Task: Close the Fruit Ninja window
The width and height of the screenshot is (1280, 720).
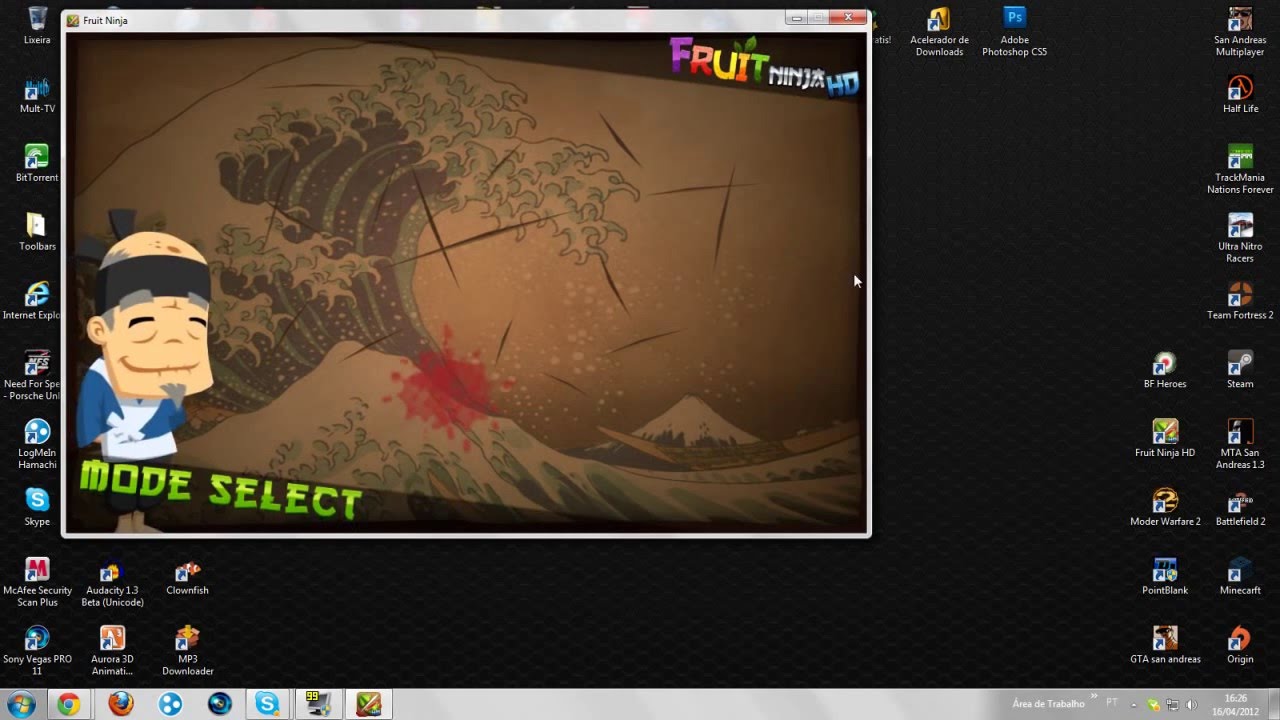Action: pos(848,17)
